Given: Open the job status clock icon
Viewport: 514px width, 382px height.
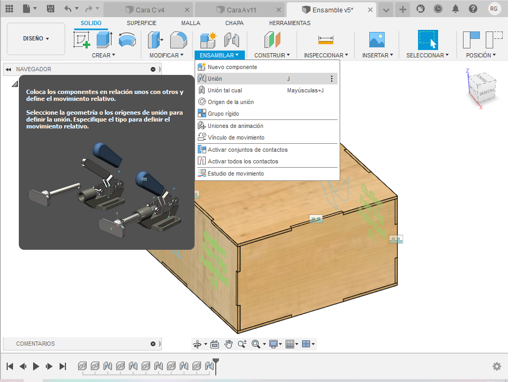Looking at the screenshot, I should pos(438,9).
